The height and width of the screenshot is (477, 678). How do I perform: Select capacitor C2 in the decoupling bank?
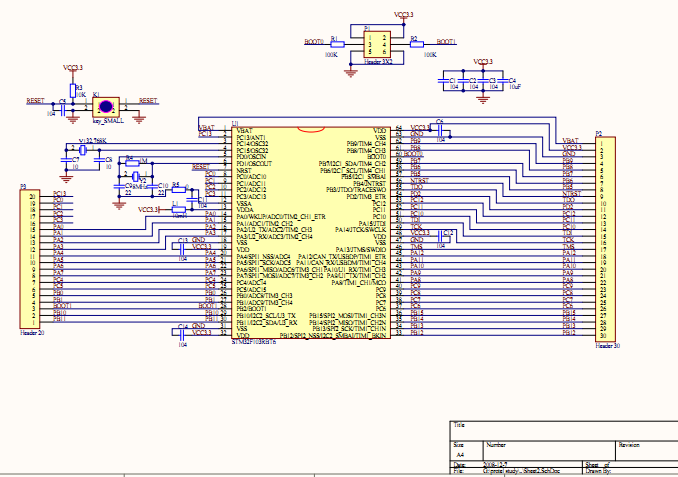coord(464,81)
